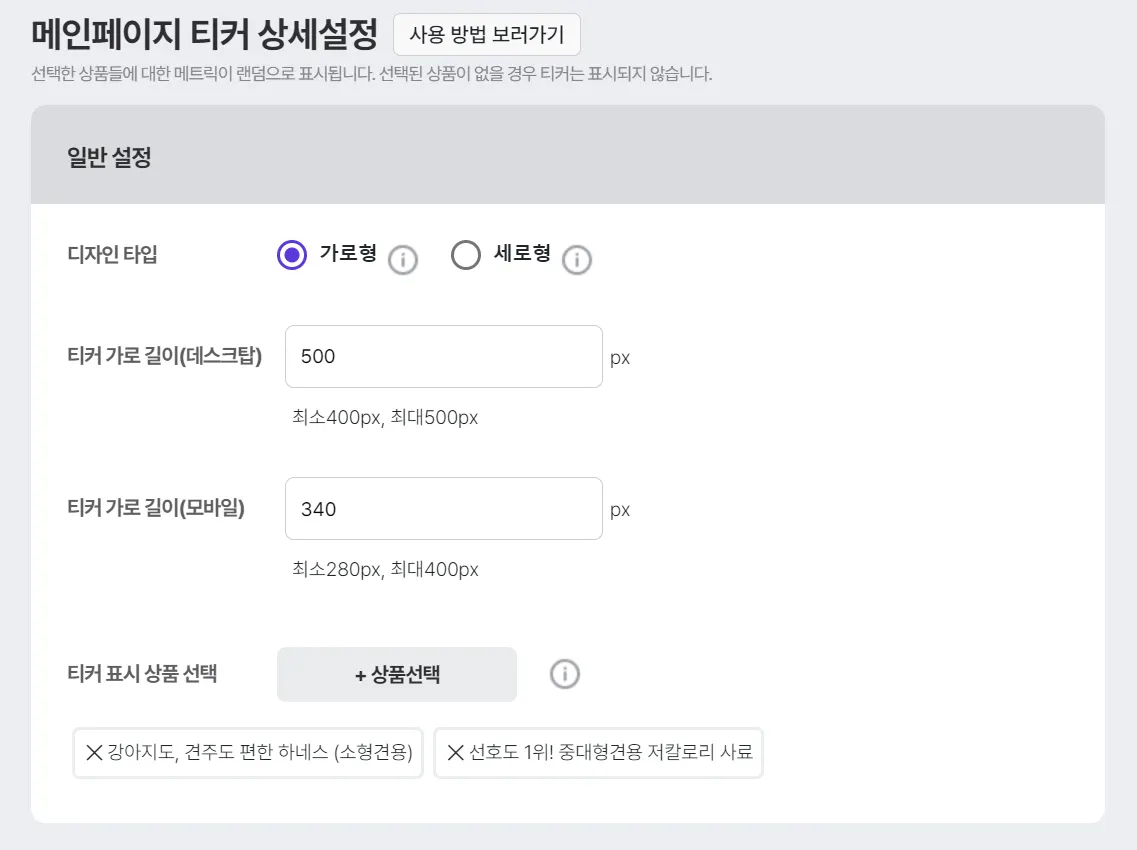The width and height of the screenshot is (1137, 850).
Task: Click the info icon next to 세로형
Action: point(577,260)
